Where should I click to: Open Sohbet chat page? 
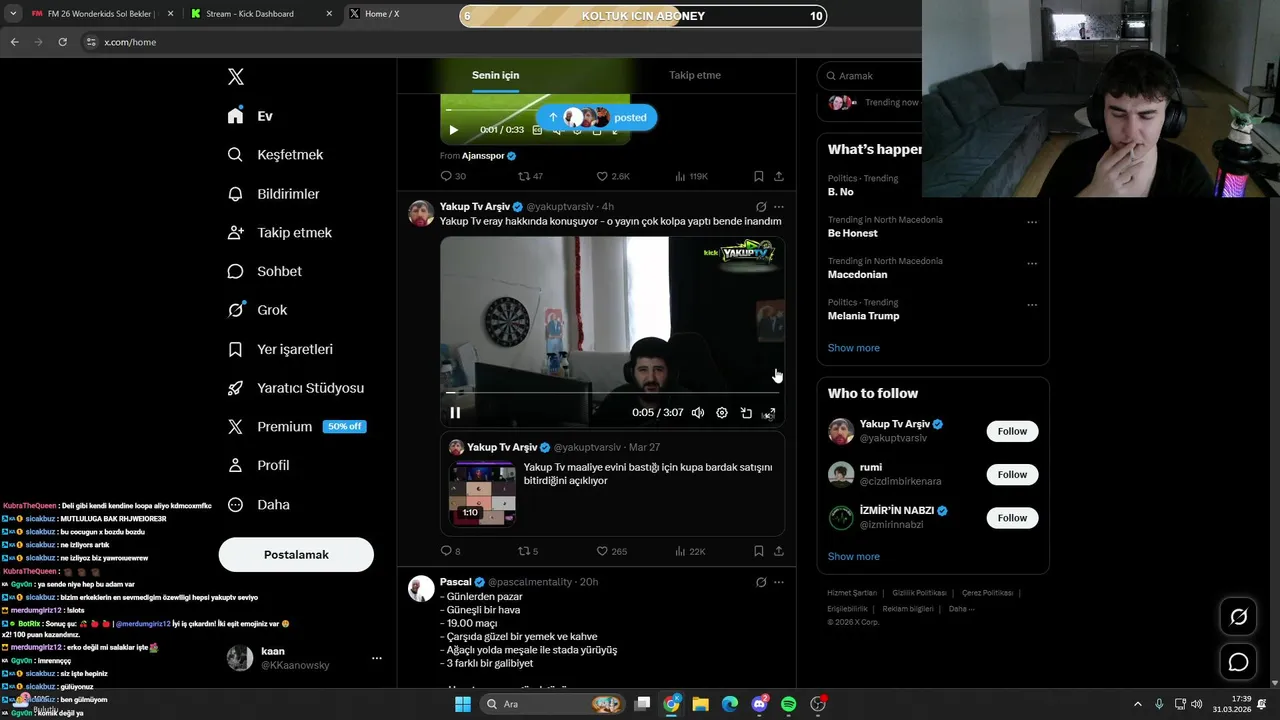coord(264,271)
